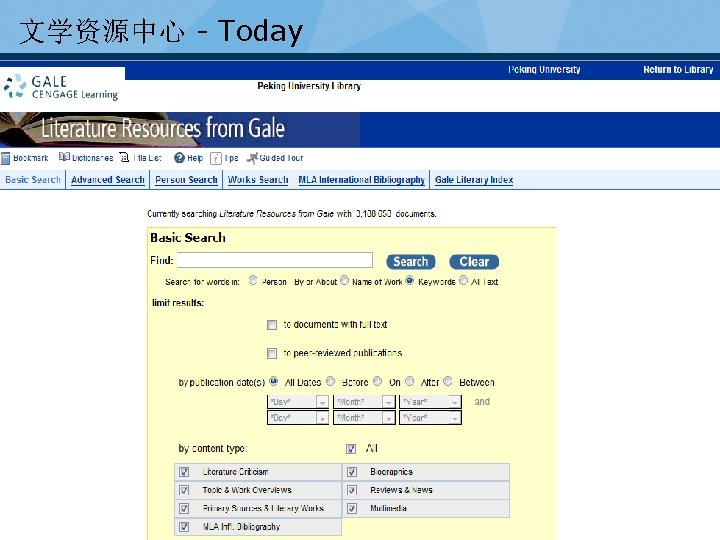Click the Clear button
This screenshot has width=720, height=540.
[x=474, y=262]
